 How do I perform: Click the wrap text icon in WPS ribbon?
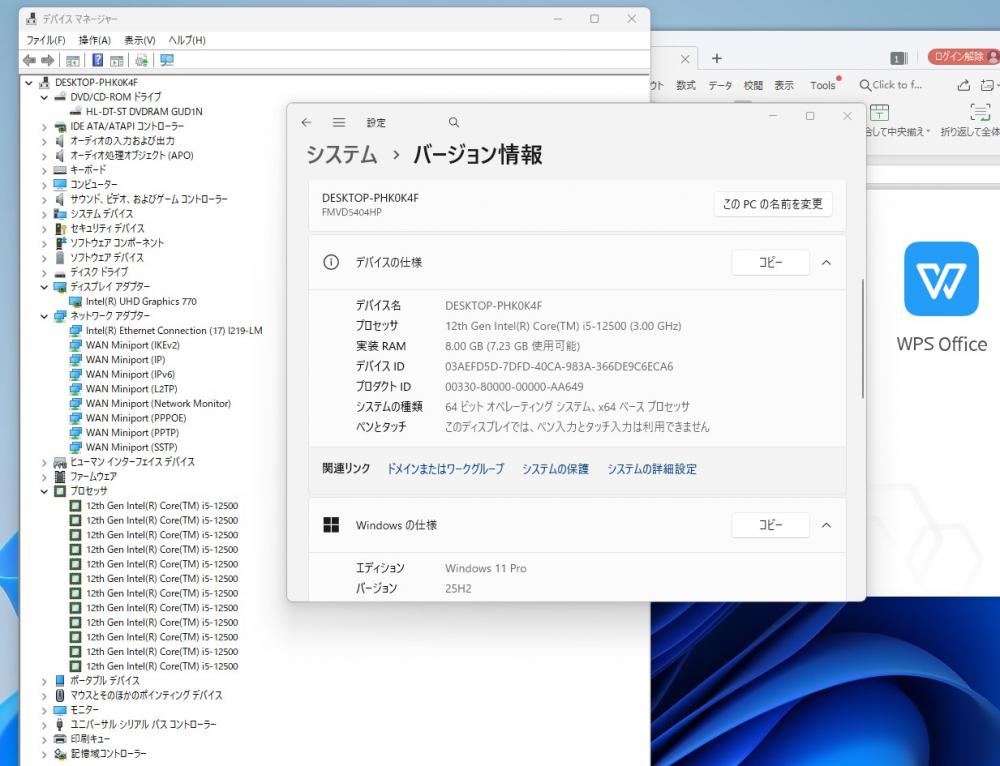point(980,112)
